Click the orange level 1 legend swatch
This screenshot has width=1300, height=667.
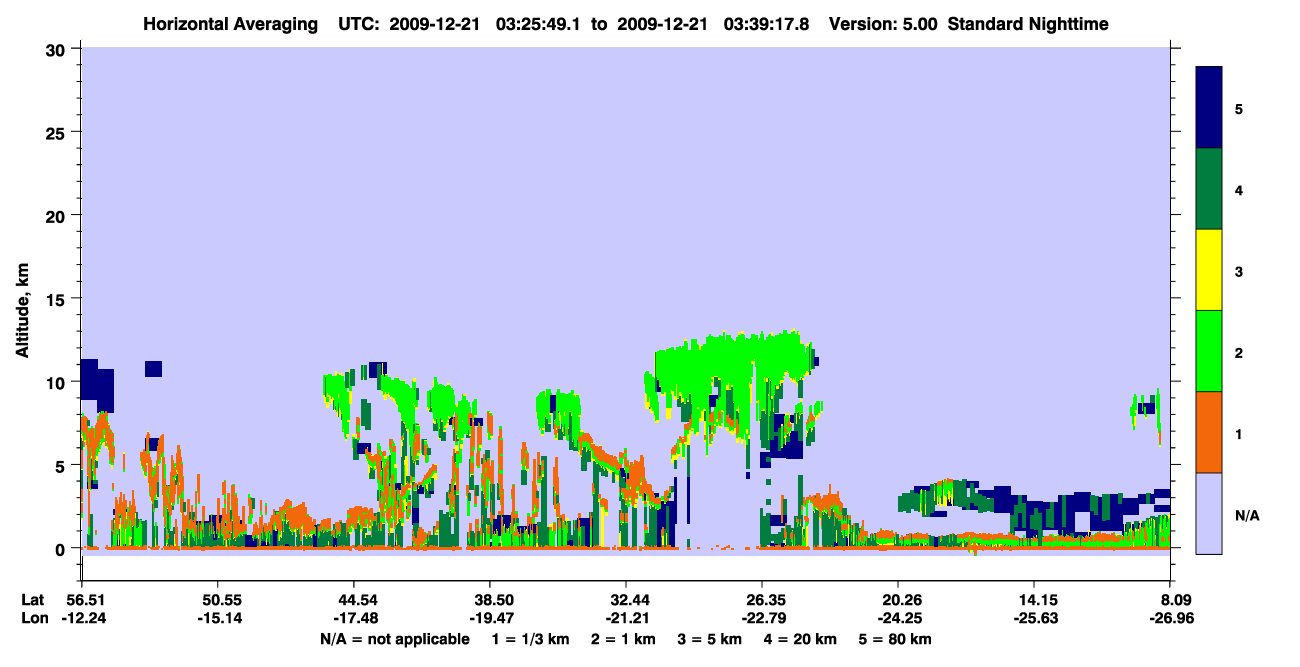tap(1209, 432)
